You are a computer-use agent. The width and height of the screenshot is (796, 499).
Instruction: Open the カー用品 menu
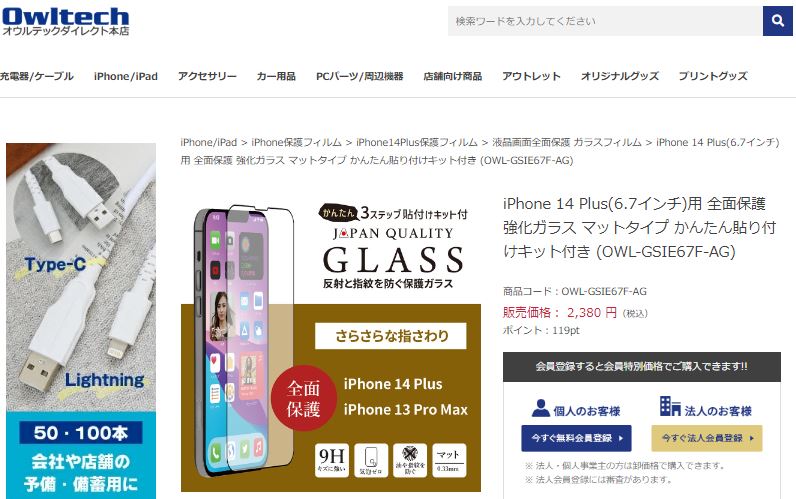[276, 76]
